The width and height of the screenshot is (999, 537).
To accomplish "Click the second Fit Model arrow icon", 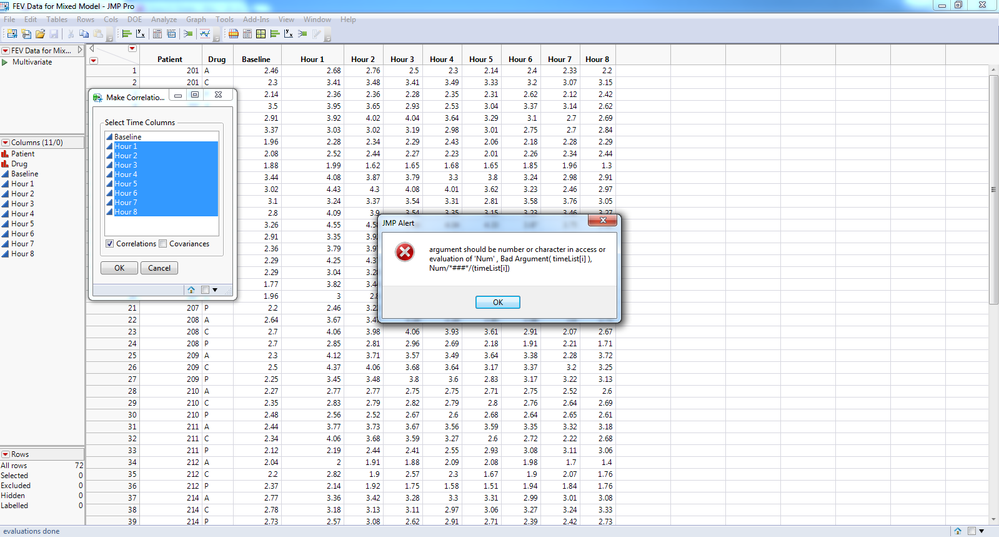I will (303, 34).
